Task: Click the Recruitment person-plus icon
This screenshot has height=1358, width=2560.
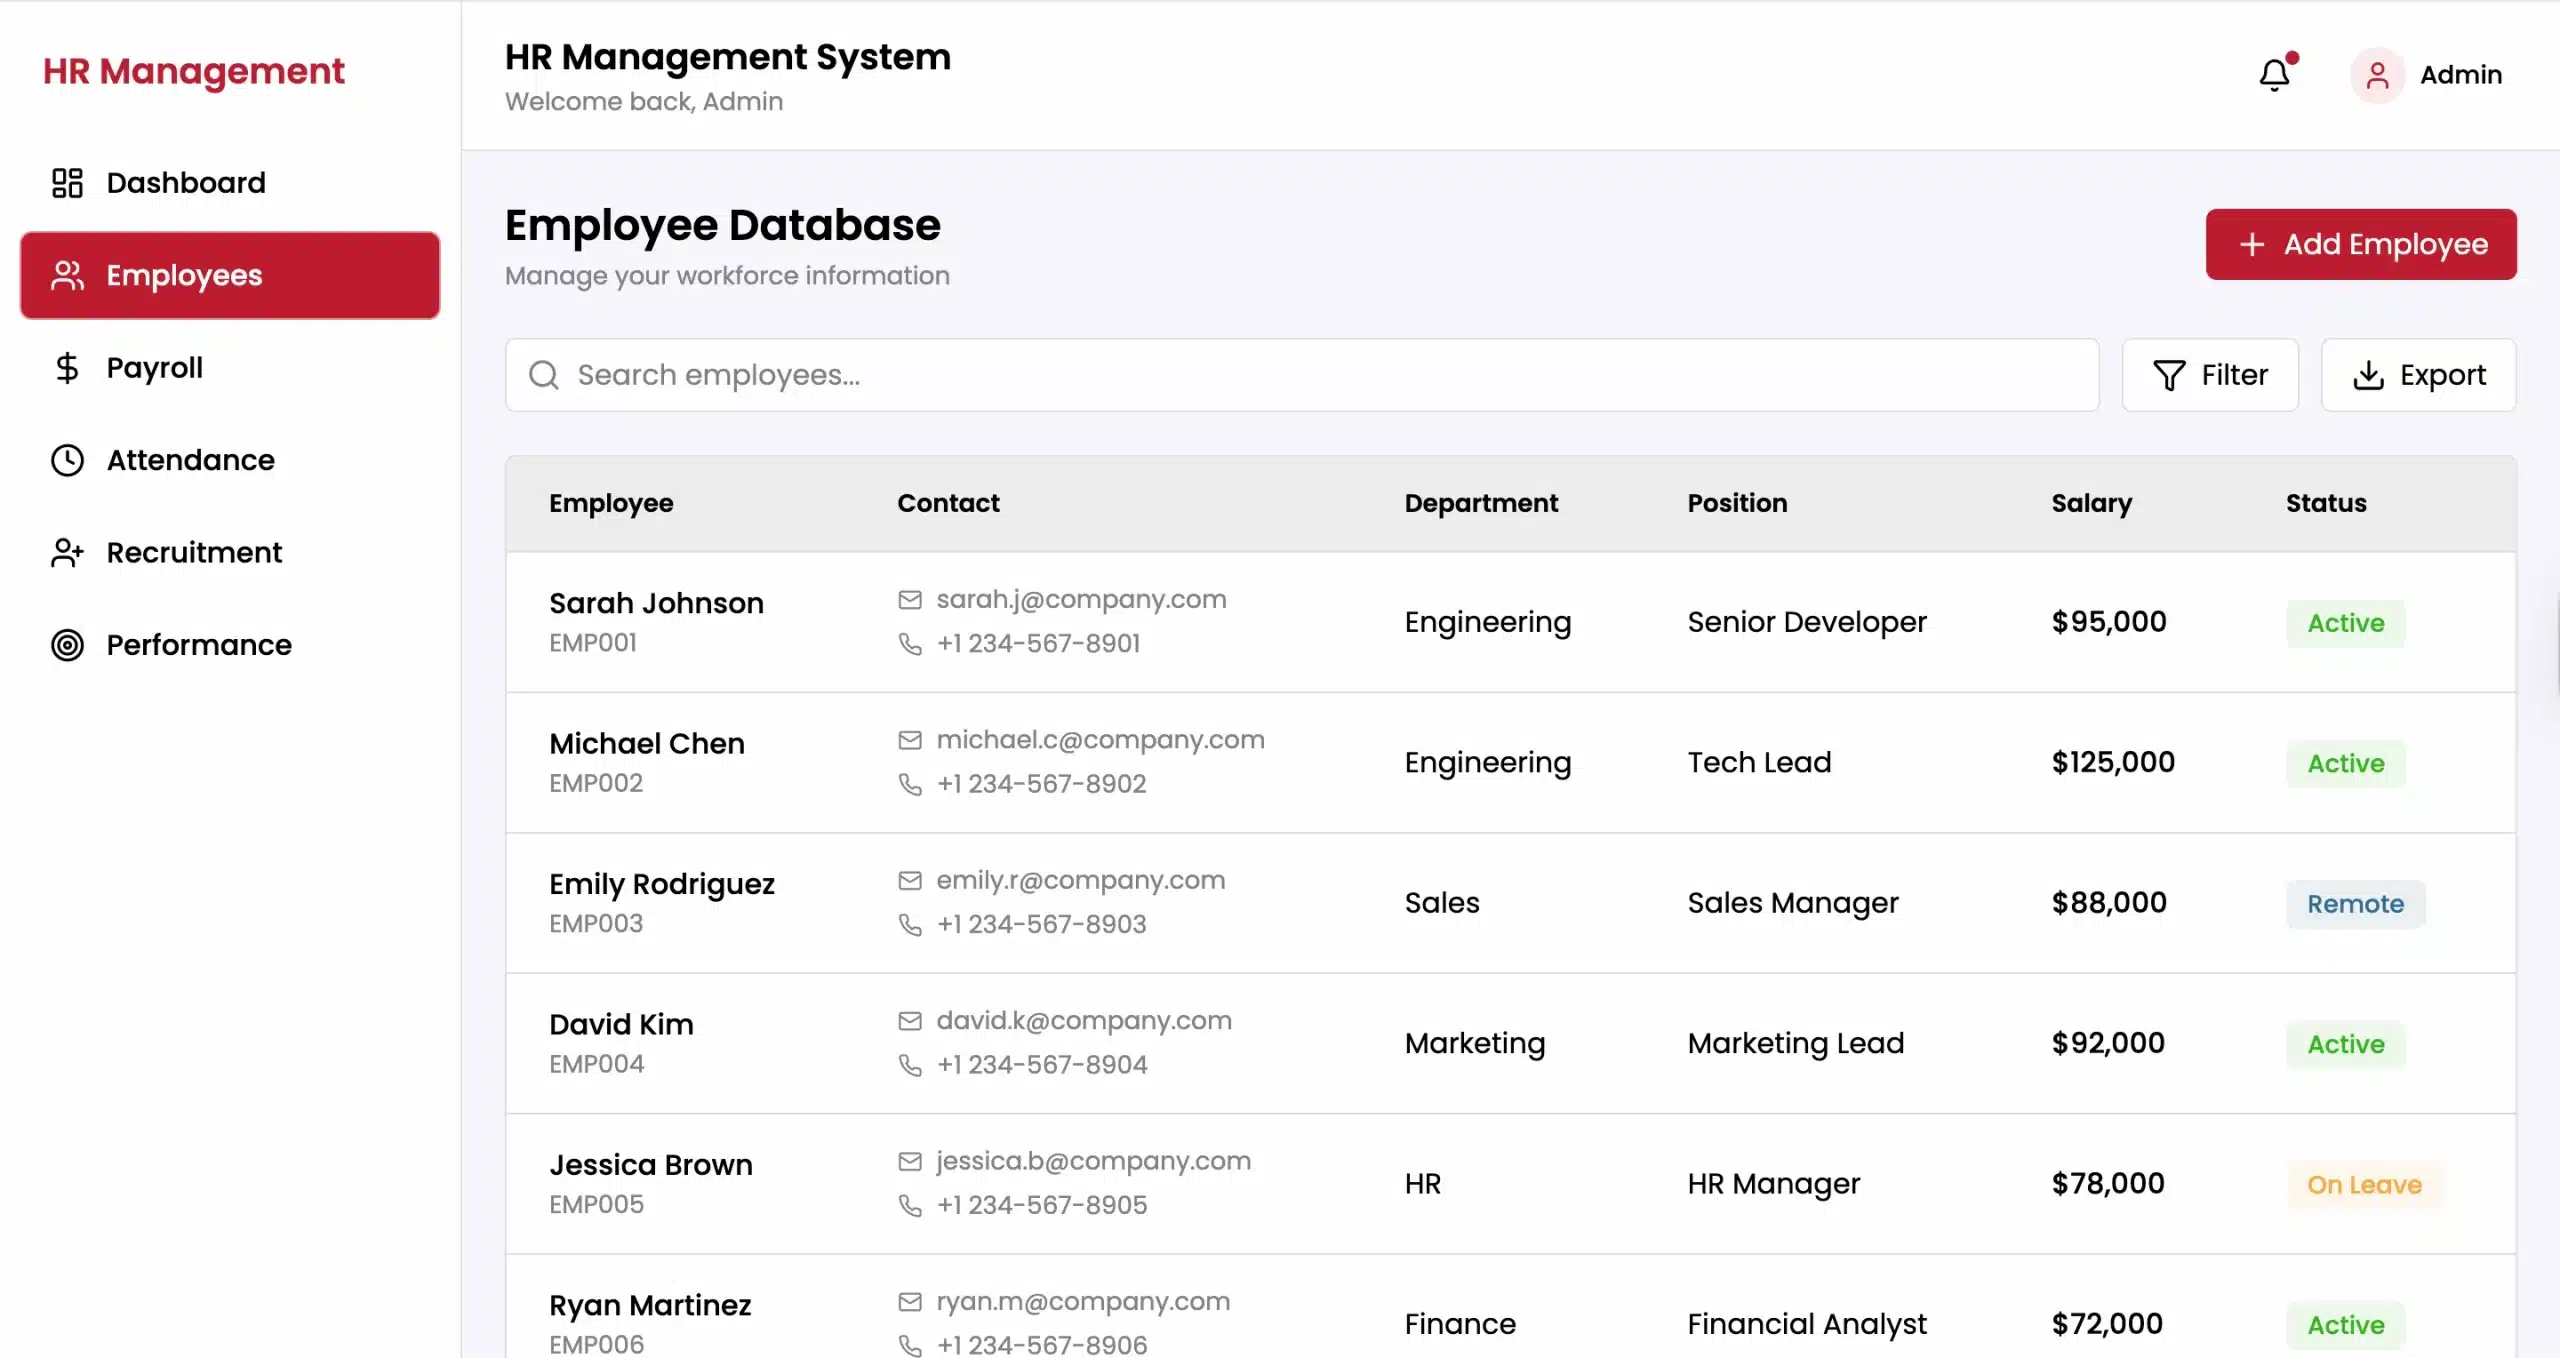Action: 67,553
